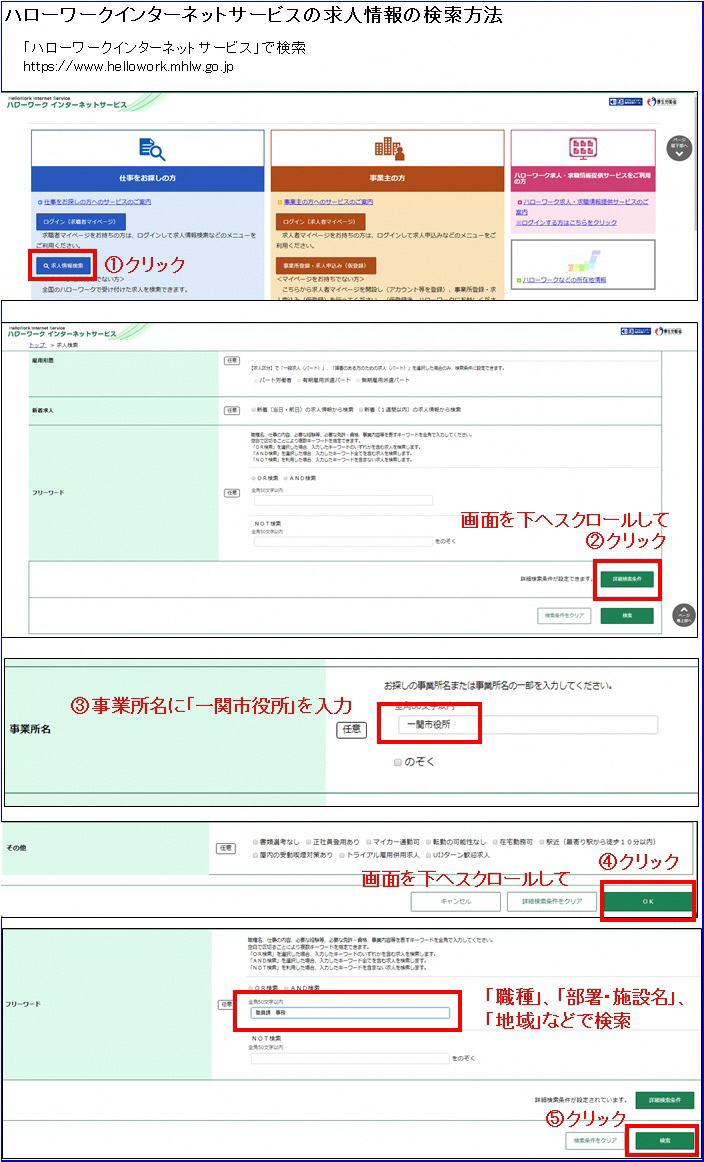Click the page-down arrow circle on top page
This screenshot has width=704, height=1162.
(x=680, y=147)
